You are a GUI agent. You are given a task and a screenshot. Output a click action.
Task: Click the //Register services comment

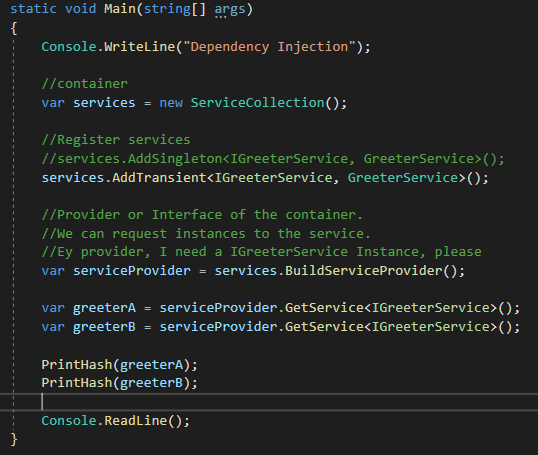(116, 140)
